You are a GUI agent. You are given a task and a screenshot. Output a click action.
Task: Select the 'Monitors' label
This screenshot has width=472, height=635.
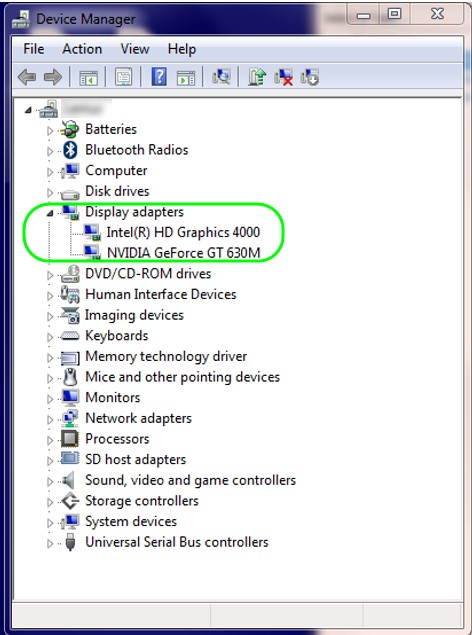tap(113, 397)
